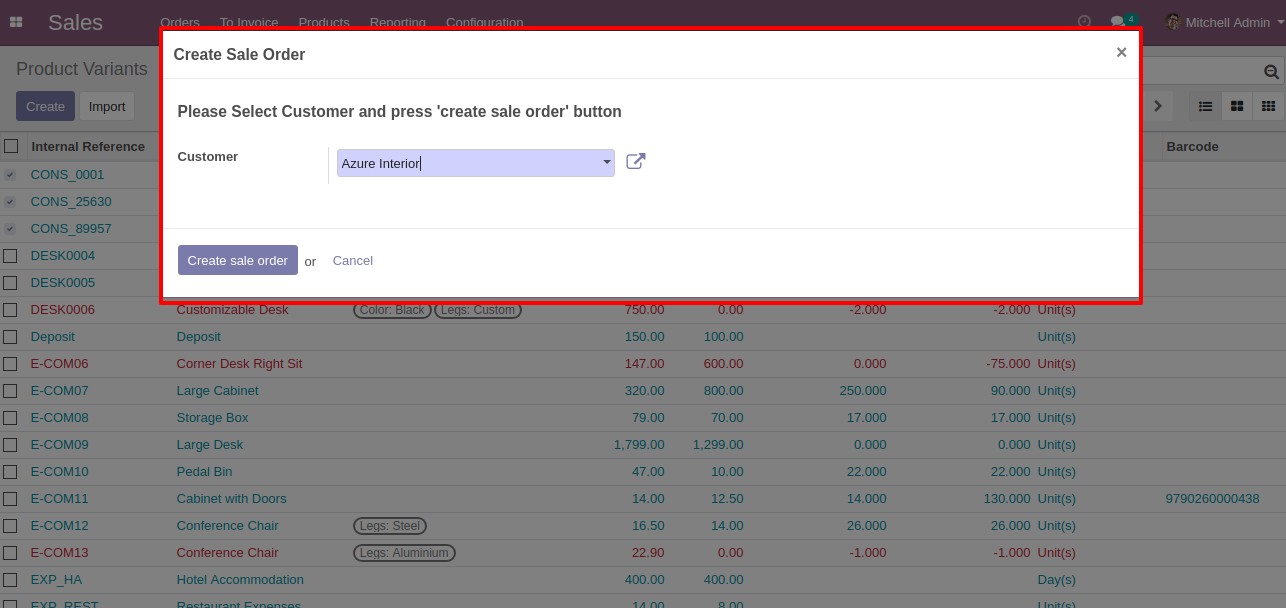
Task: Open the To Invoice menu
Action: click(249, 22)
